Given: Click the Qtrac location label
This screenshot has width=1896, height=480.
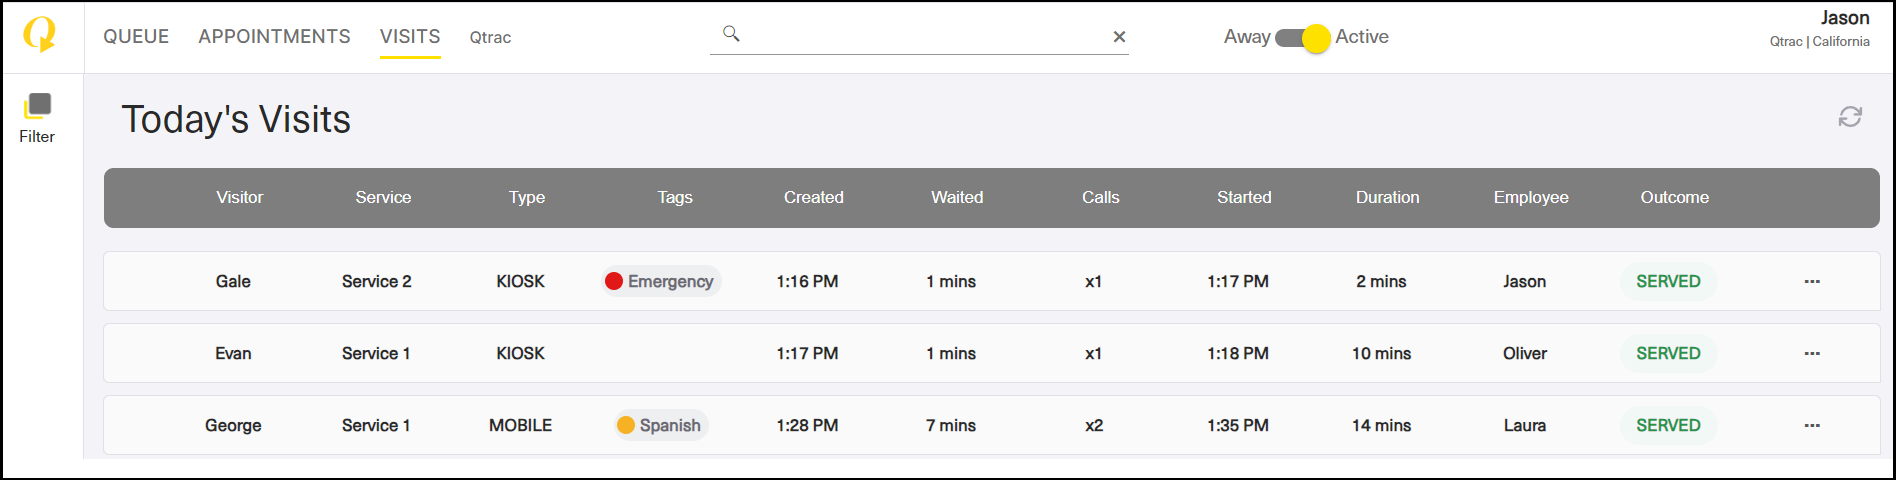Looking at the screenshot, I should (490, 38).
